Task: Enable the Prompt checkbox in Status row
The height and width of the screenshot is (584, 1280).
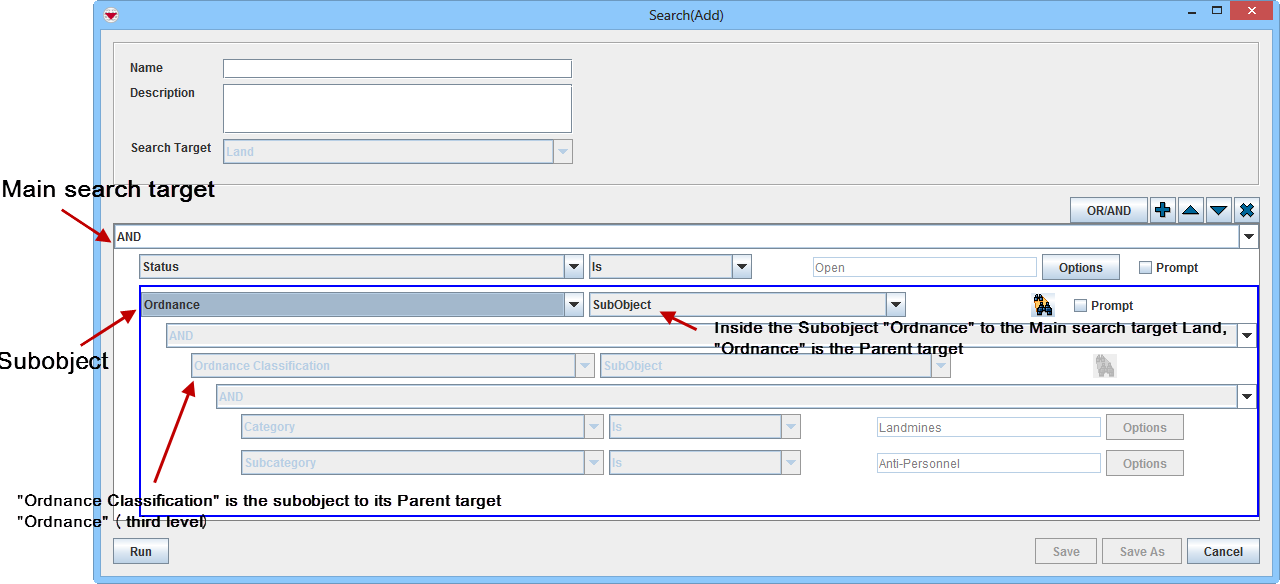Action: [1145, 267]
